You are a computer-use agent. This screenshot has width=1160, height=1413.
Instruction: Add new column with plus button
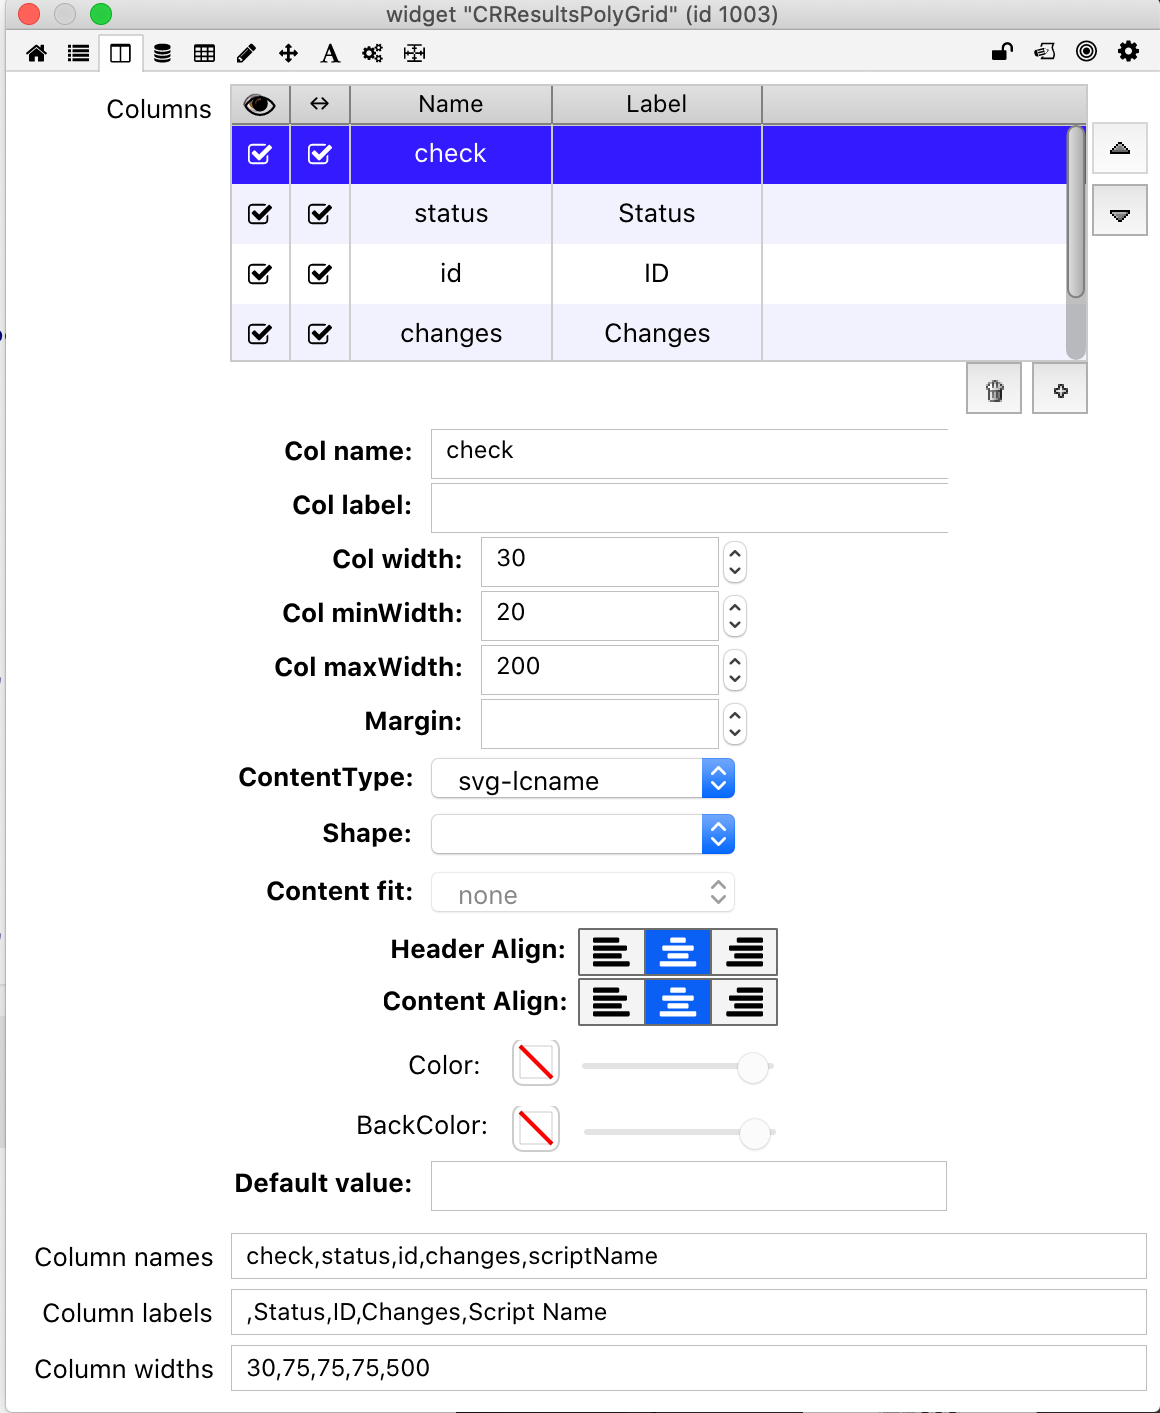[1060, 390]
